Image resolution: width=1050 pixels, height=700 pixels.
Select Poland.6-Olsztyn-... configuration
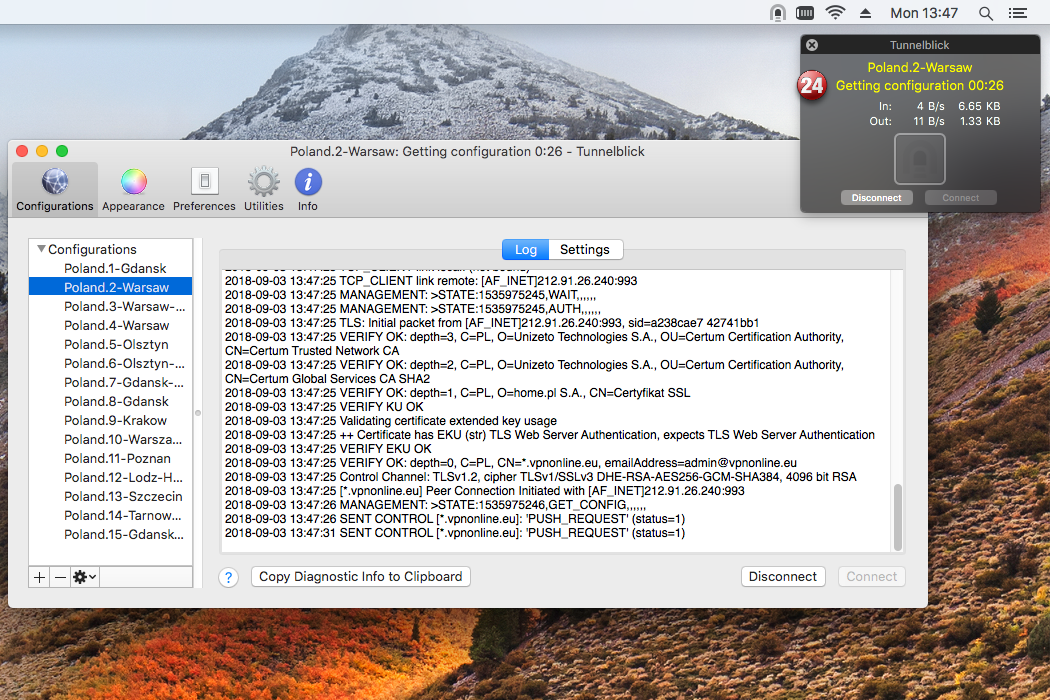coord(110,363)
